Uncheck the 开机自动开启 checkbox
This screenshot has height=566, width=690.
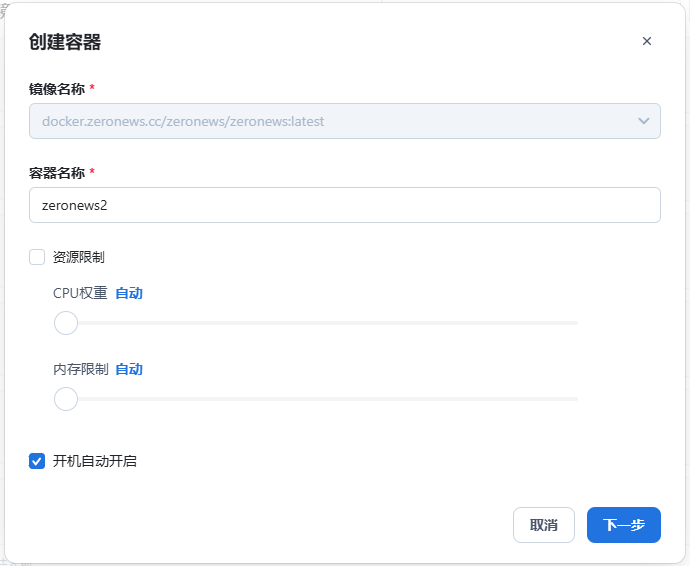click(37, 461)
